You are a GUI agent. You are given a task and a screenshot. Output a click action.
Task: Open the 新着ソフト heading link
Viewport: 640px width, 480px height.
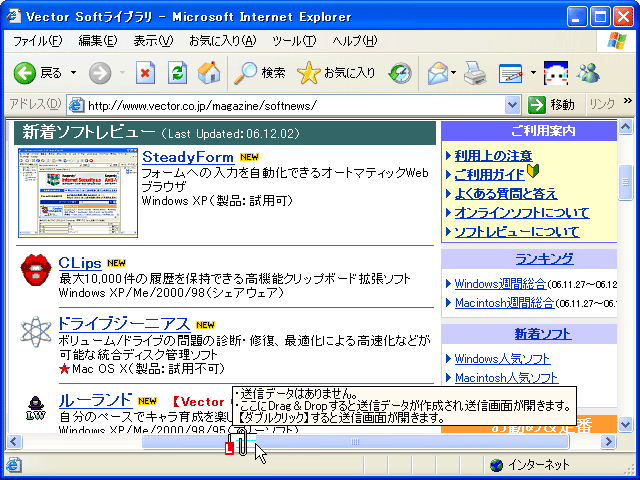click(x=542, y=334)
